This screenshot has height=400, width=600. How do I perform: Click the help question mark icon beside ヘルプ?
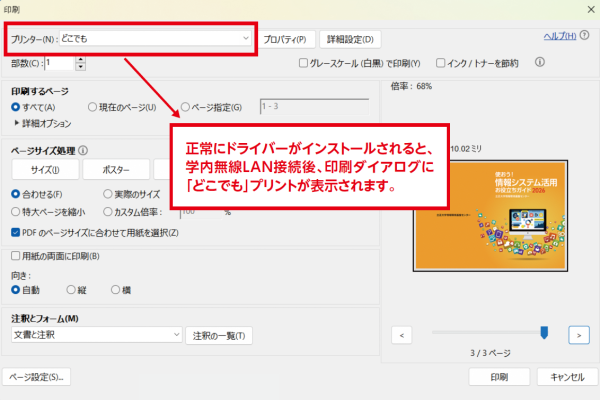tap(586, 37)
